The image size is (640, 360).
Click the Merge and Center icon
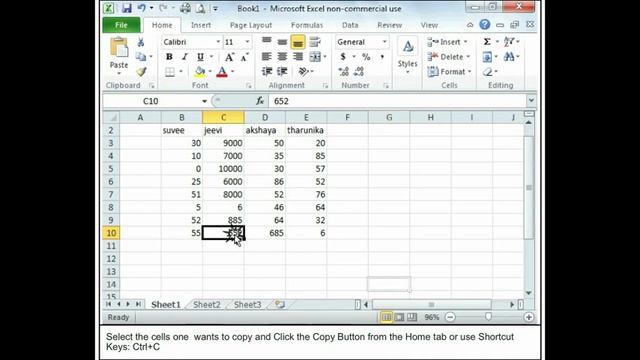click(315, 57)
